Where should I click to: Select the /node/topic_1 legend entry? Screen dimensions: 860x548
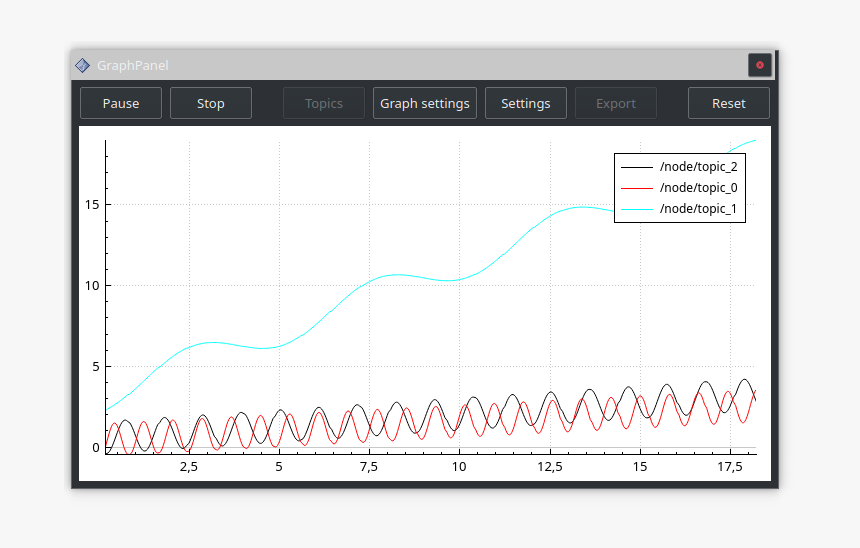698,209
